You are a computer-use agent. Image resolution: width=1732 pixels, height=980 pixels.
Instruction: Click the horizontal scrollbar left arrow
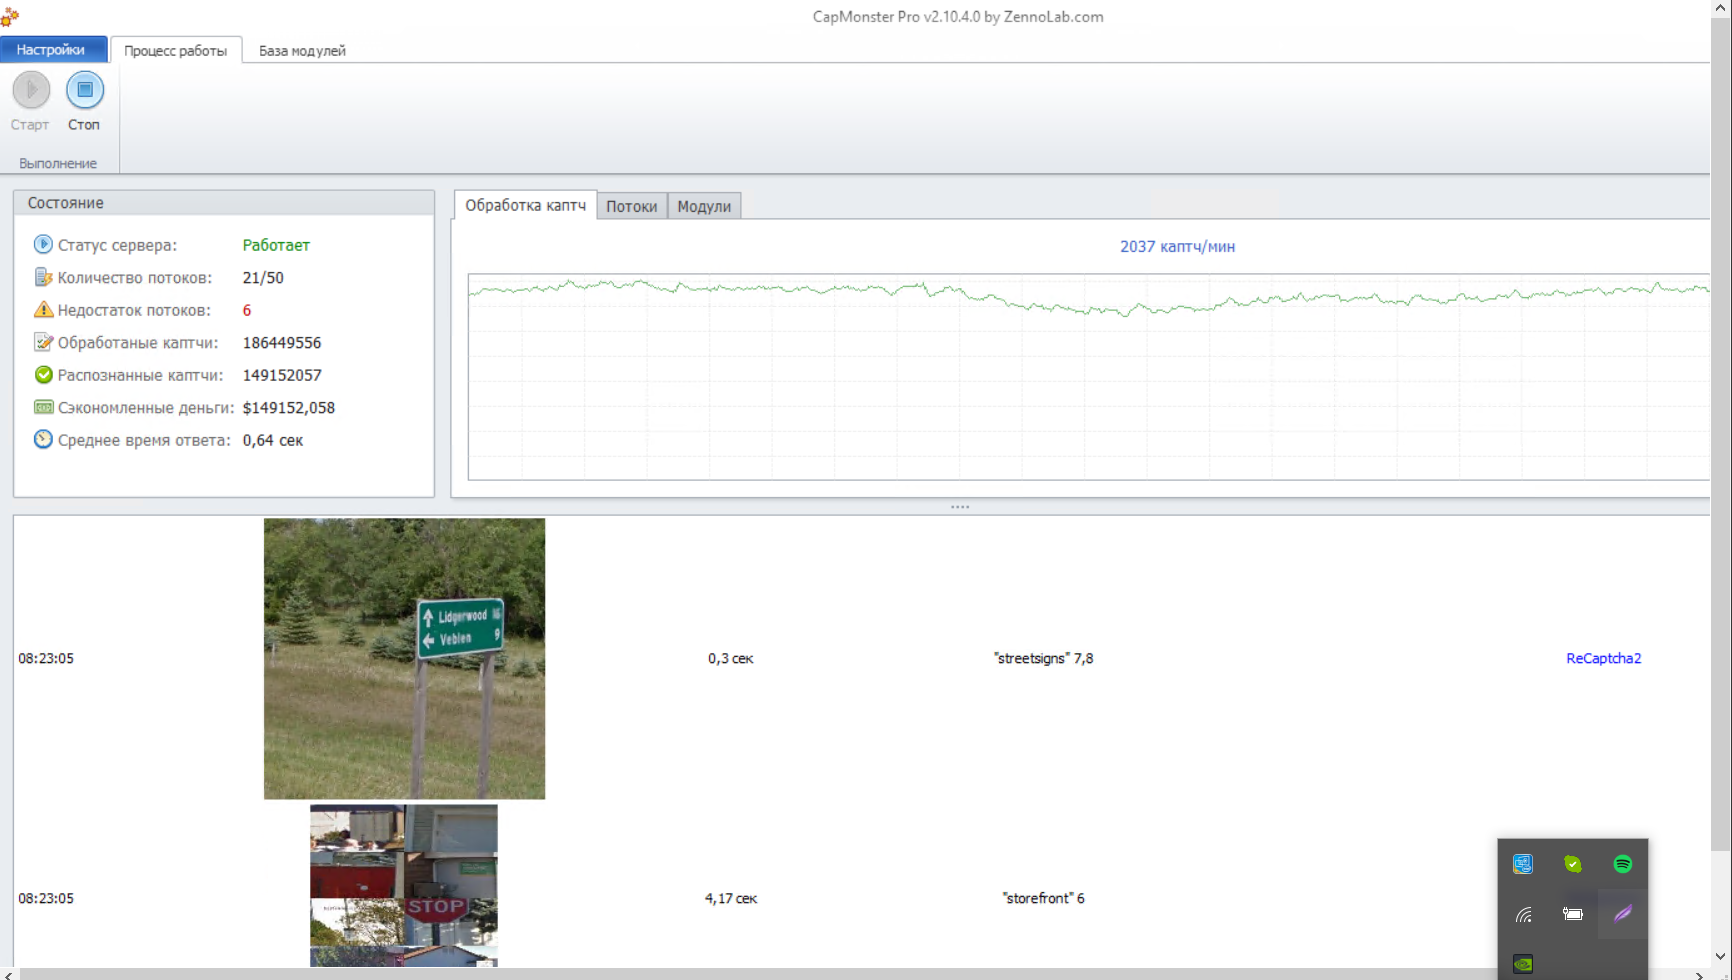point(8,974)
